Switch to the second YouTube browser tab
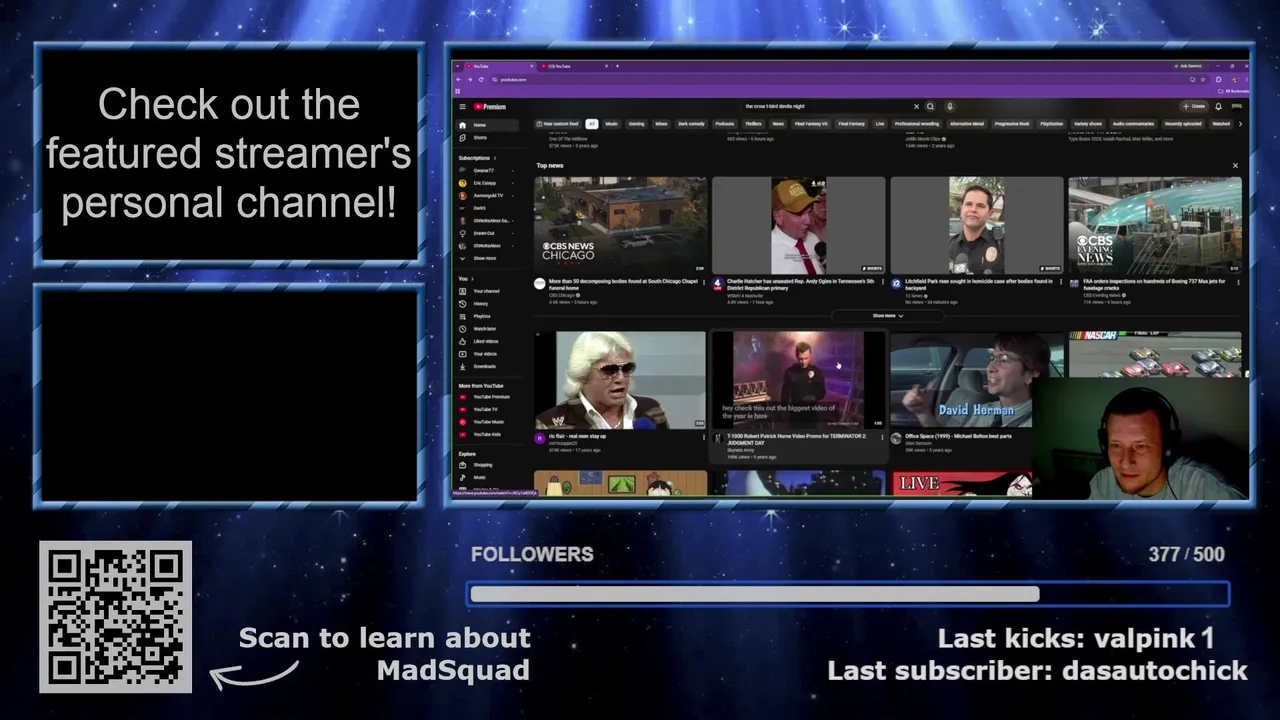The image size is (1280, 720). (x=574, y=66)
